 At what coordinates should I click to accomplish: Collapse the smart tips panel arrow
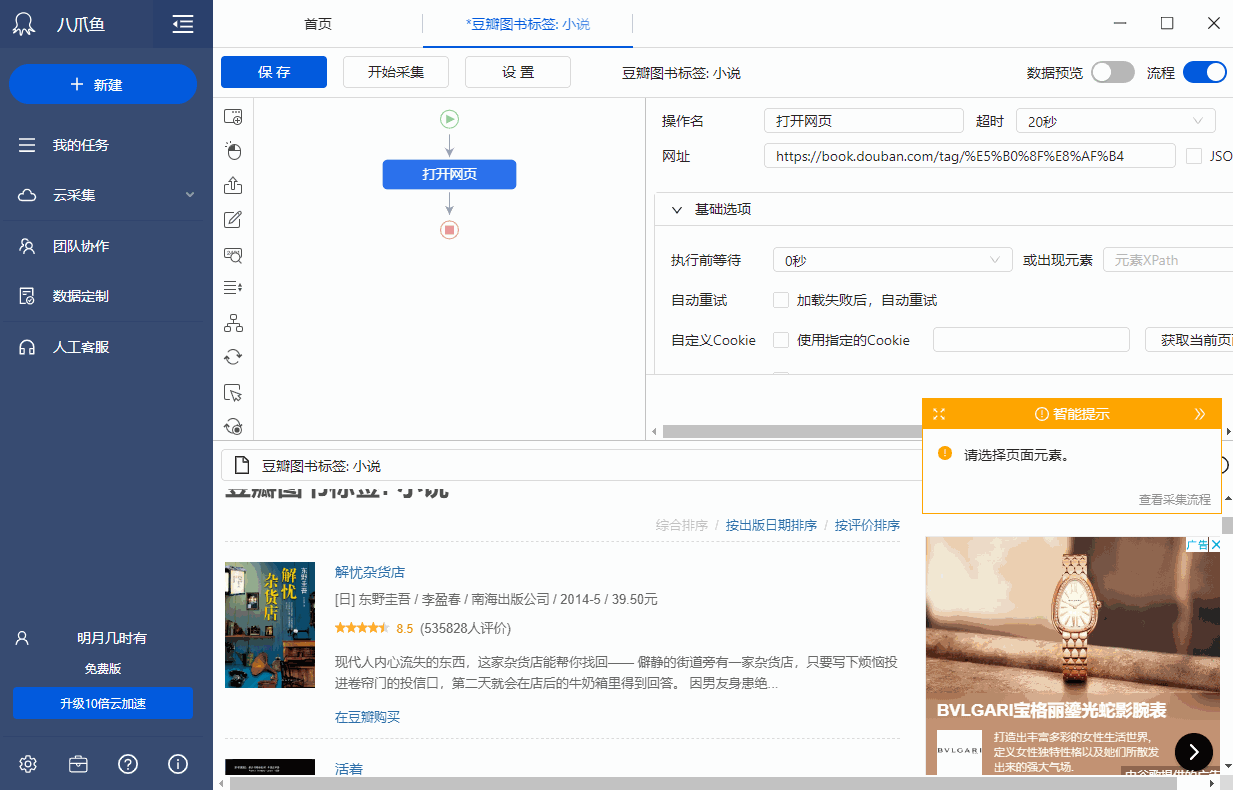click(1200, 414)
